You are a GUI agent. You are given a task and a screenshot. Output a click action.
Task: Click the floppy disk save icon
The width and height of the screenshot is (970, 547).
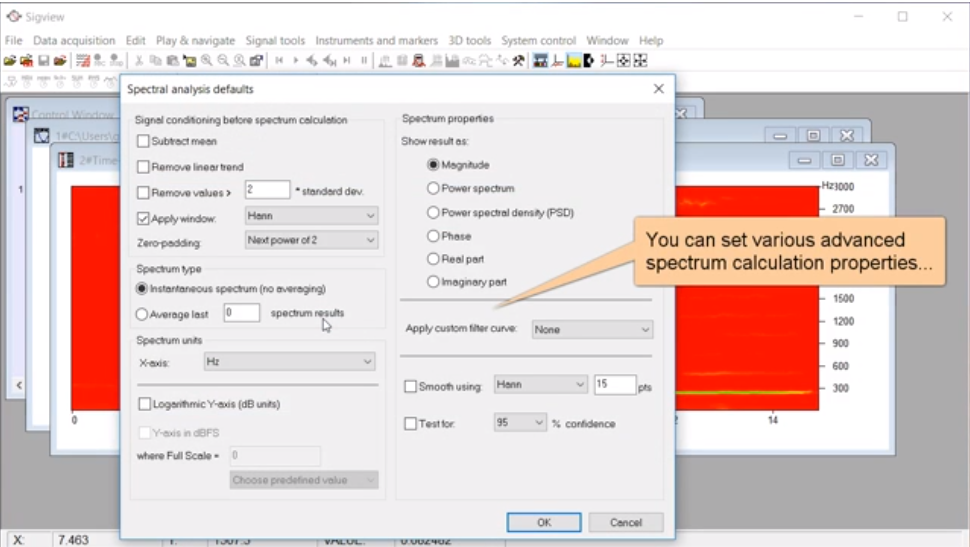(44, 61)
